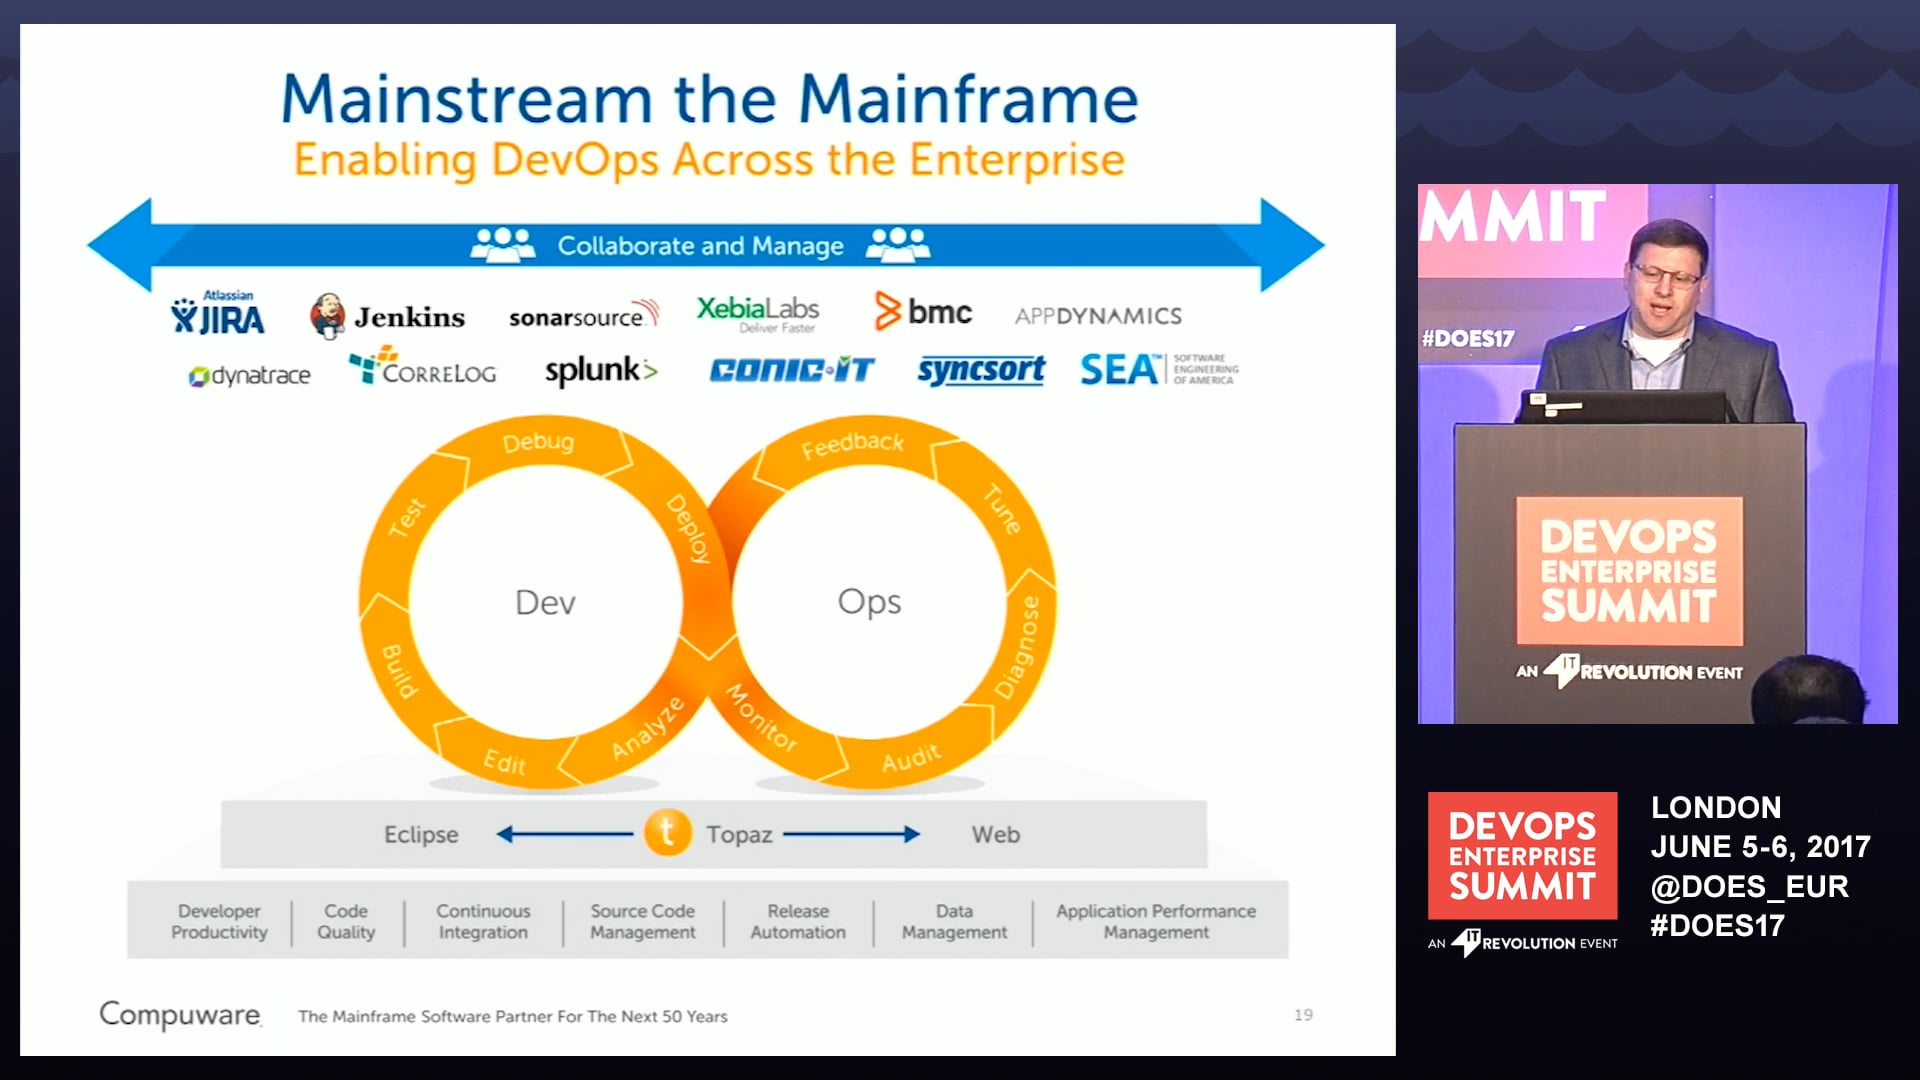The width and height of the screenshot is (1920, 1080).
Task: Click the @DOES_EUR handle text
Action: [1749, 886]
